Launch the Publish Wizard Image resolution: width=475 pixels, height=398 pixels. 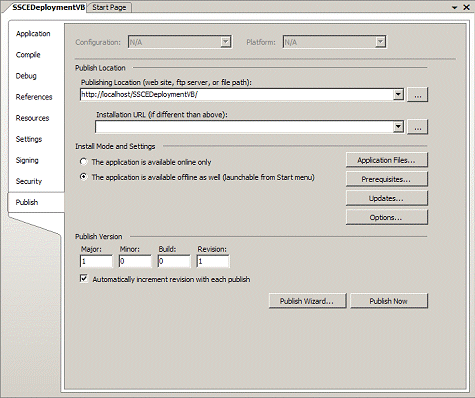click(307, 301)
